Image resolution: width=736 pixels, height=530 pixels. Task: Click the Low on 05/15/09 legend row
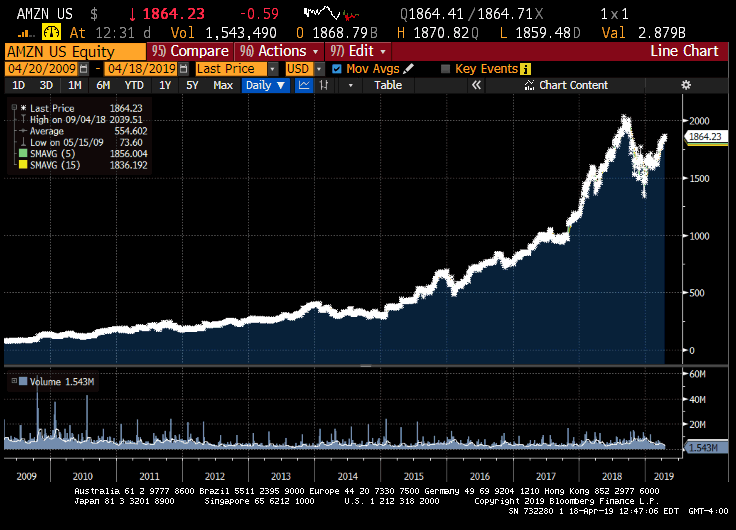pyautogui.click(x=81, y=142)
